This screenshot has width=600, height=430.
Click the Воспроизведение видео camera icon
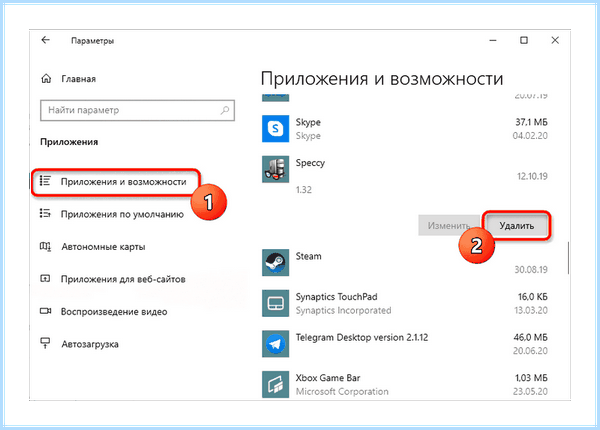(45, 311)
